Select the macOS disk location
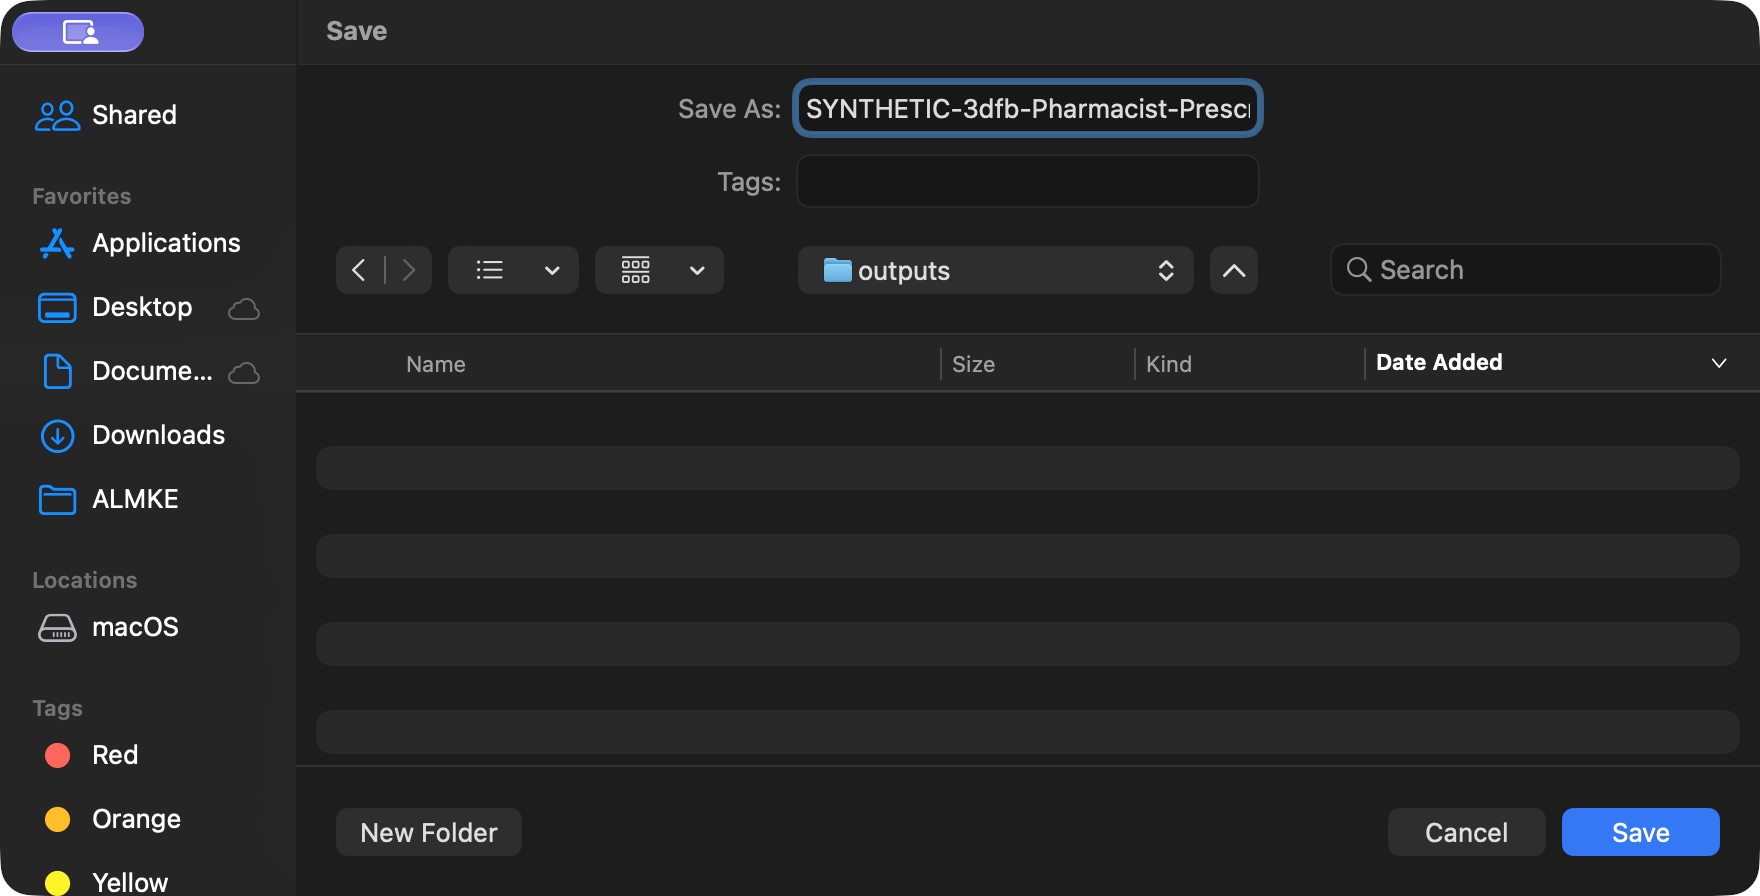1760x896 pixels. (x=108, y=627)
